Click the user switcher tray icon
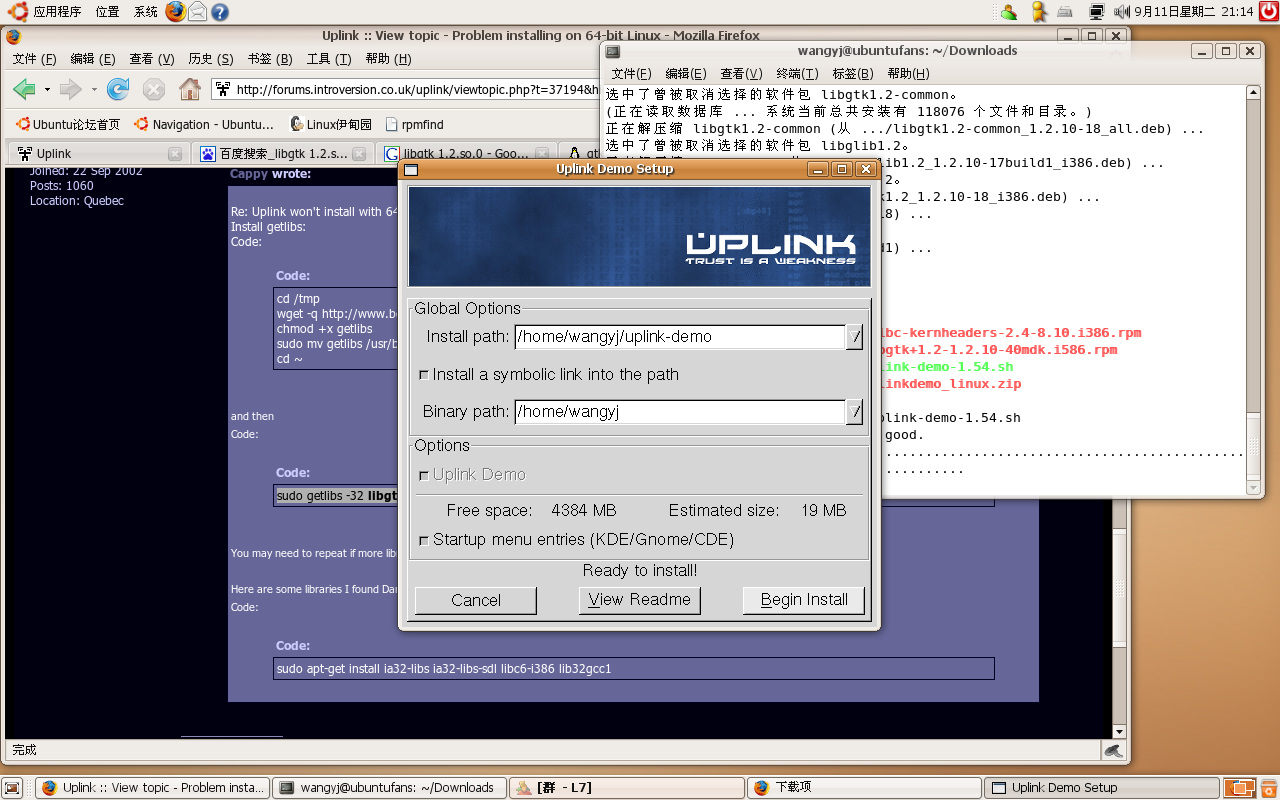1280x800 pixels. point(1009,12)
